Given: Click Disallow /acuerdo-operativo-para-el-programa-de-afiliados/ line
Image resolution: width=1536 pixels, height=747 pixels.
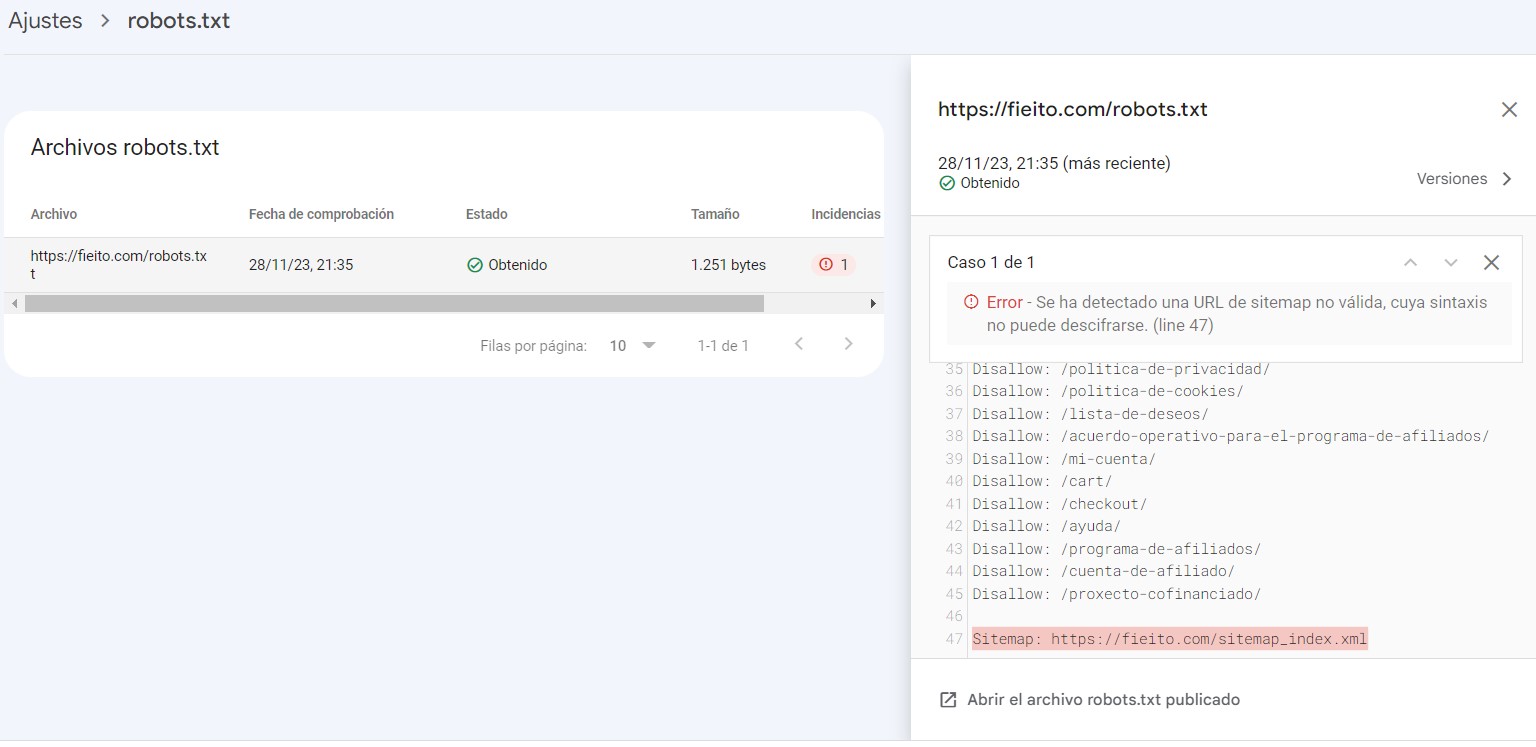Looking at the screenshot, I should [x=1231, y=436].
